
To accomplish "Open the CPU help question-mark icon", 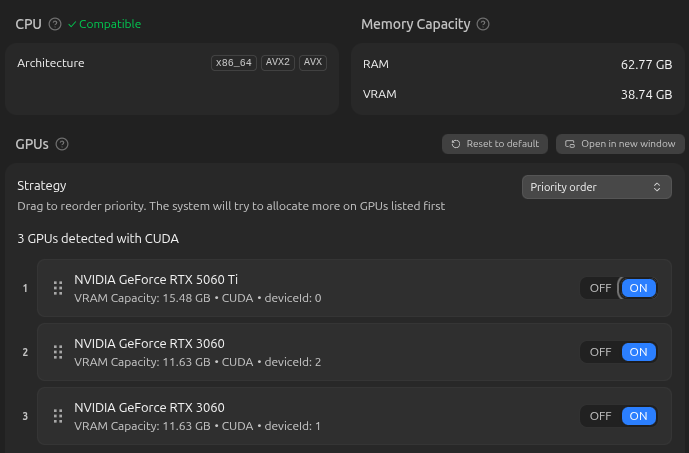I will pyautogui.click(x=55, y=24).
